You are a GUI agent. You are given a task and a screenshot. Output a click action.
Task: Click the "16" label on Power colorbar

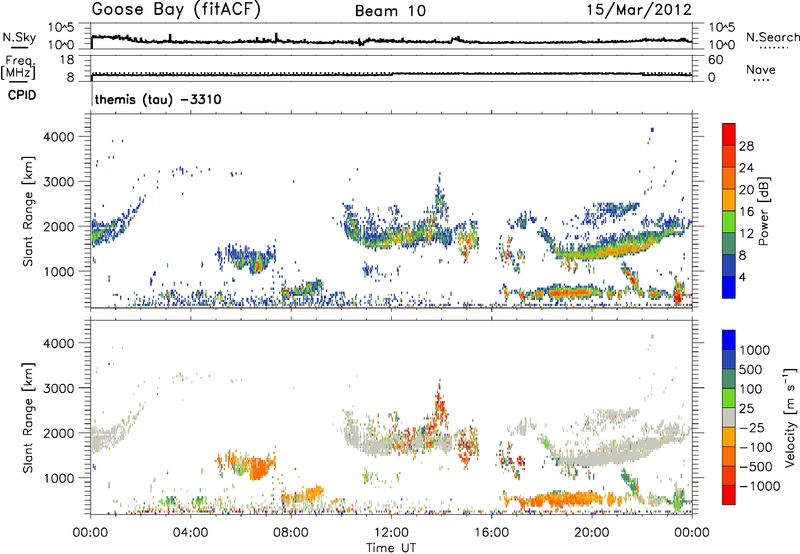[x=746, y=212]
